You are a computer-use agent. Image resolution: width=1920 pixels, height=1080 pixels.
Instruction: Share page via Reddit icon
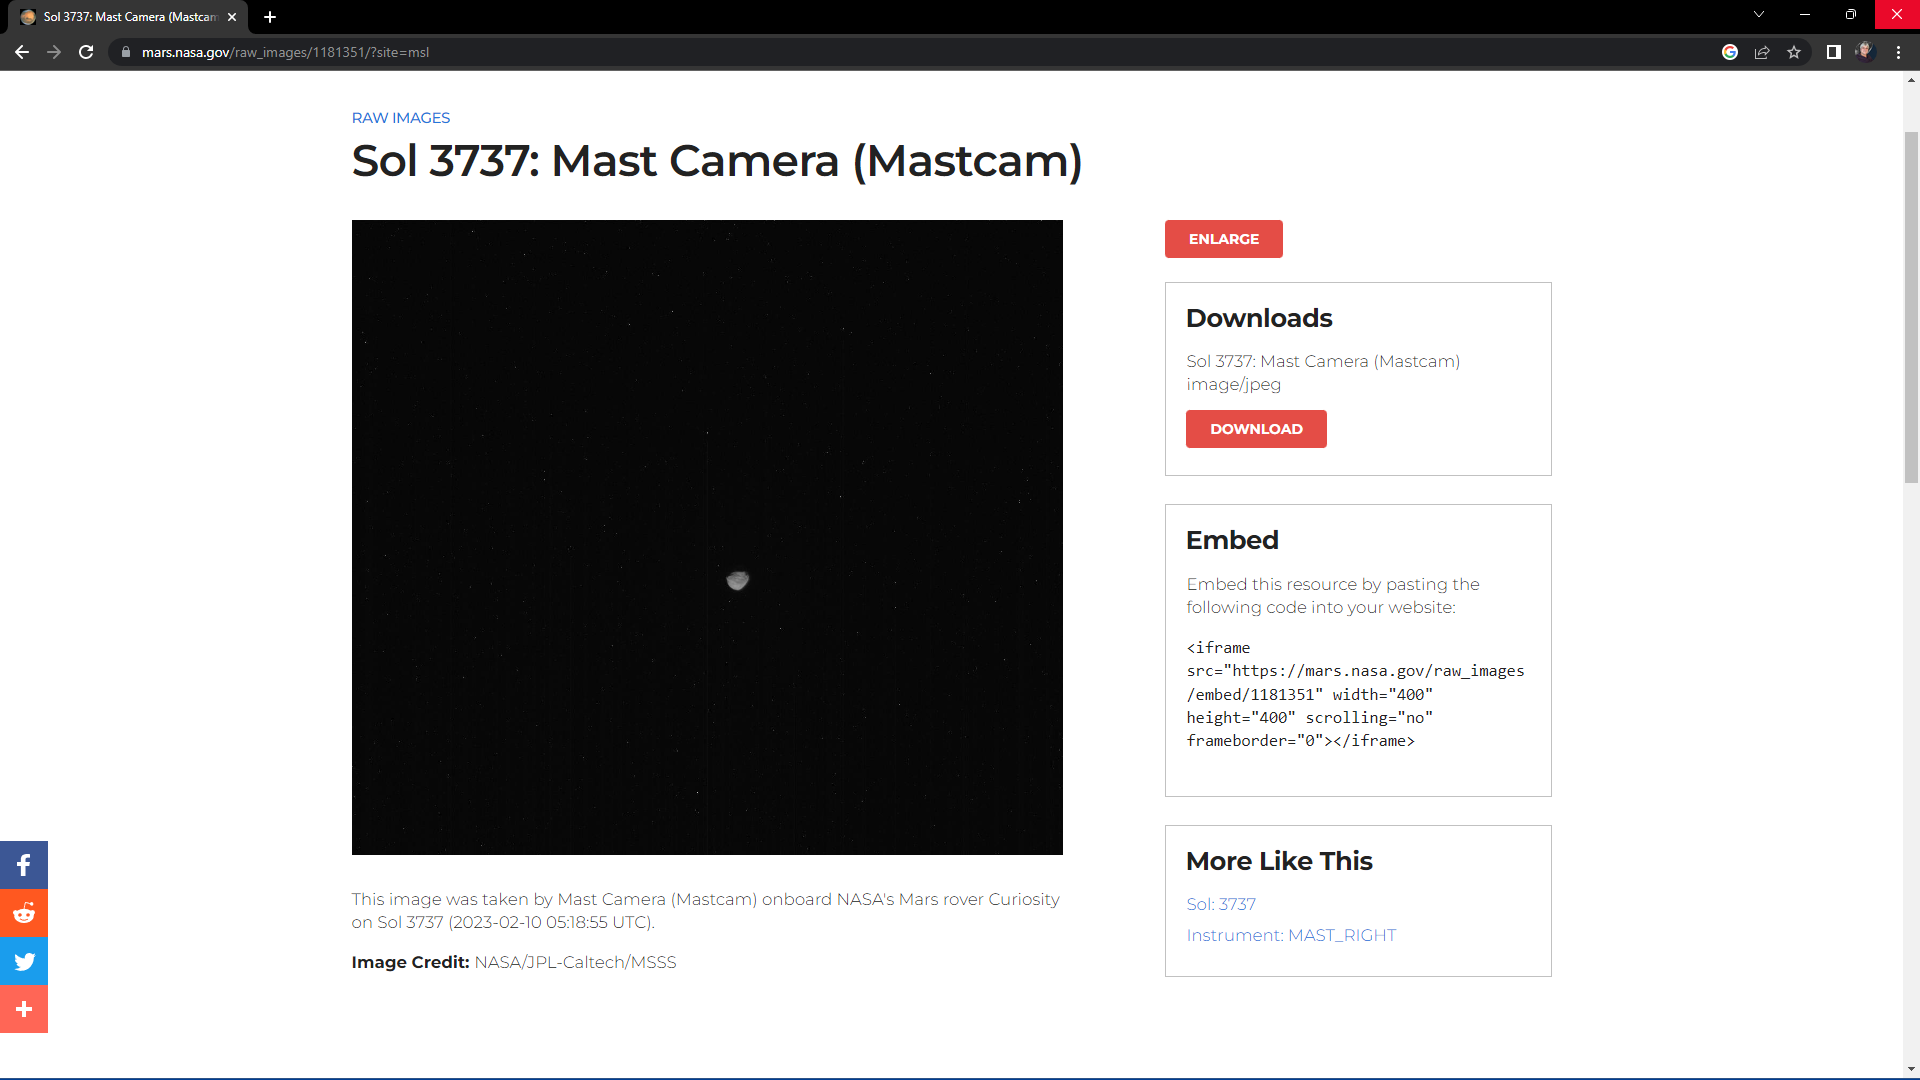click(x=24, y=913)
